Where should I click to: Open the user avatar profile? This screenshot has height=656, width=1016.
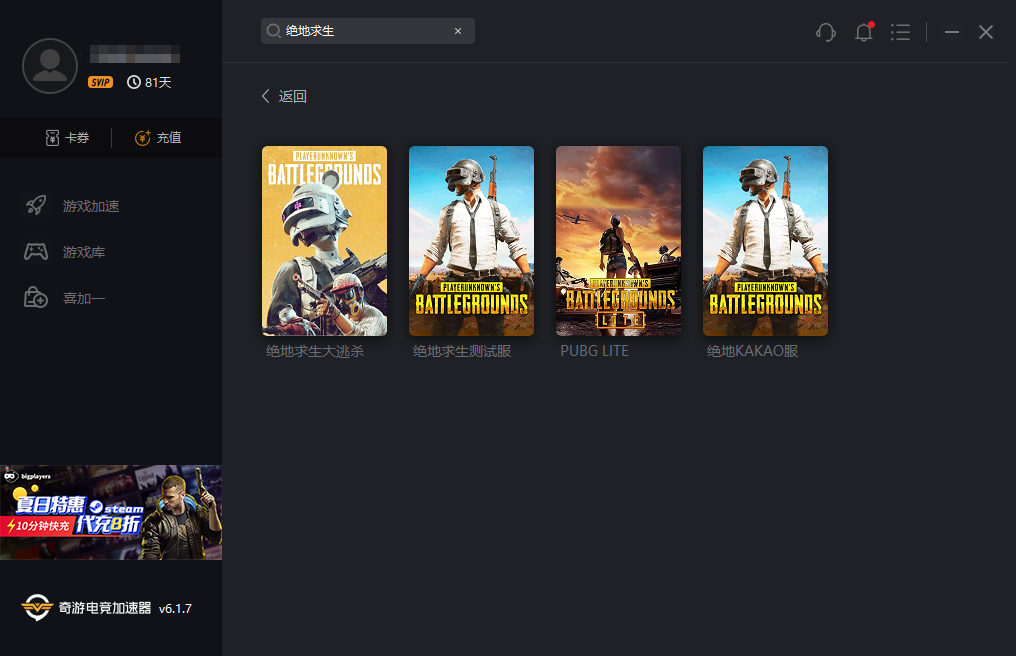(50, 66)
